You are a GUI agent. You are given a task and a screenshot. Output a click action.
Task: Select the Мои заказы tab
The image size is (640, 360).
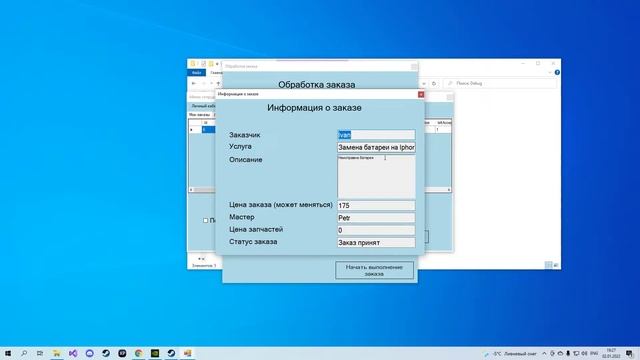point(199,115)
